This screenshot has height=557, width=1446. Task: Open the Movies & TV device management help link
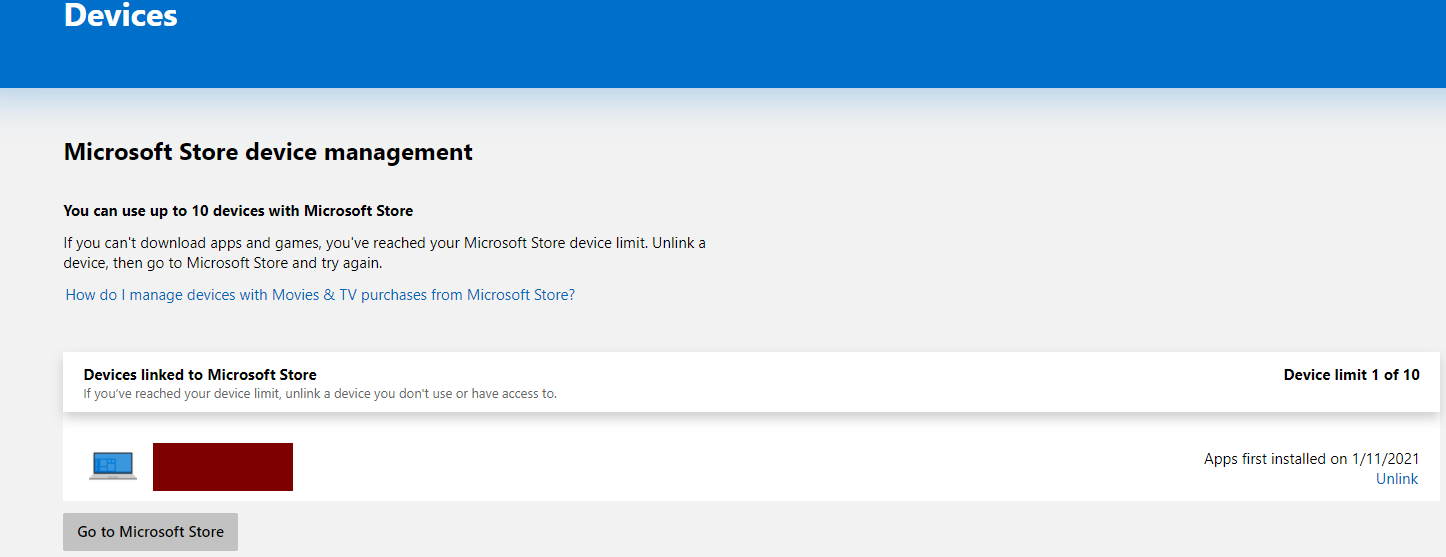click(x=320, y=295)
